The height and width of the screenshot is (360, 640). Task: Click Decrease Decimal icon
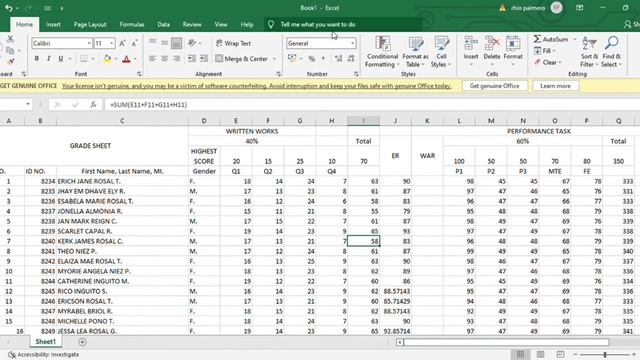pyautogui.click(x=351, y=59)
